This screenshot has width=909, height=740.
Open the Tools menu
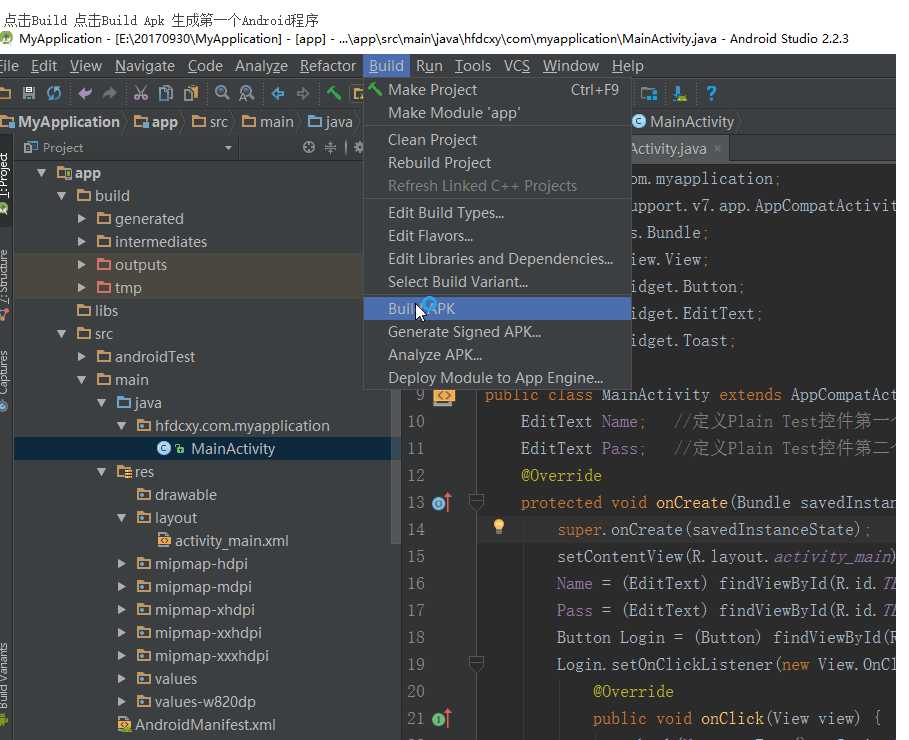pos(472,66)
